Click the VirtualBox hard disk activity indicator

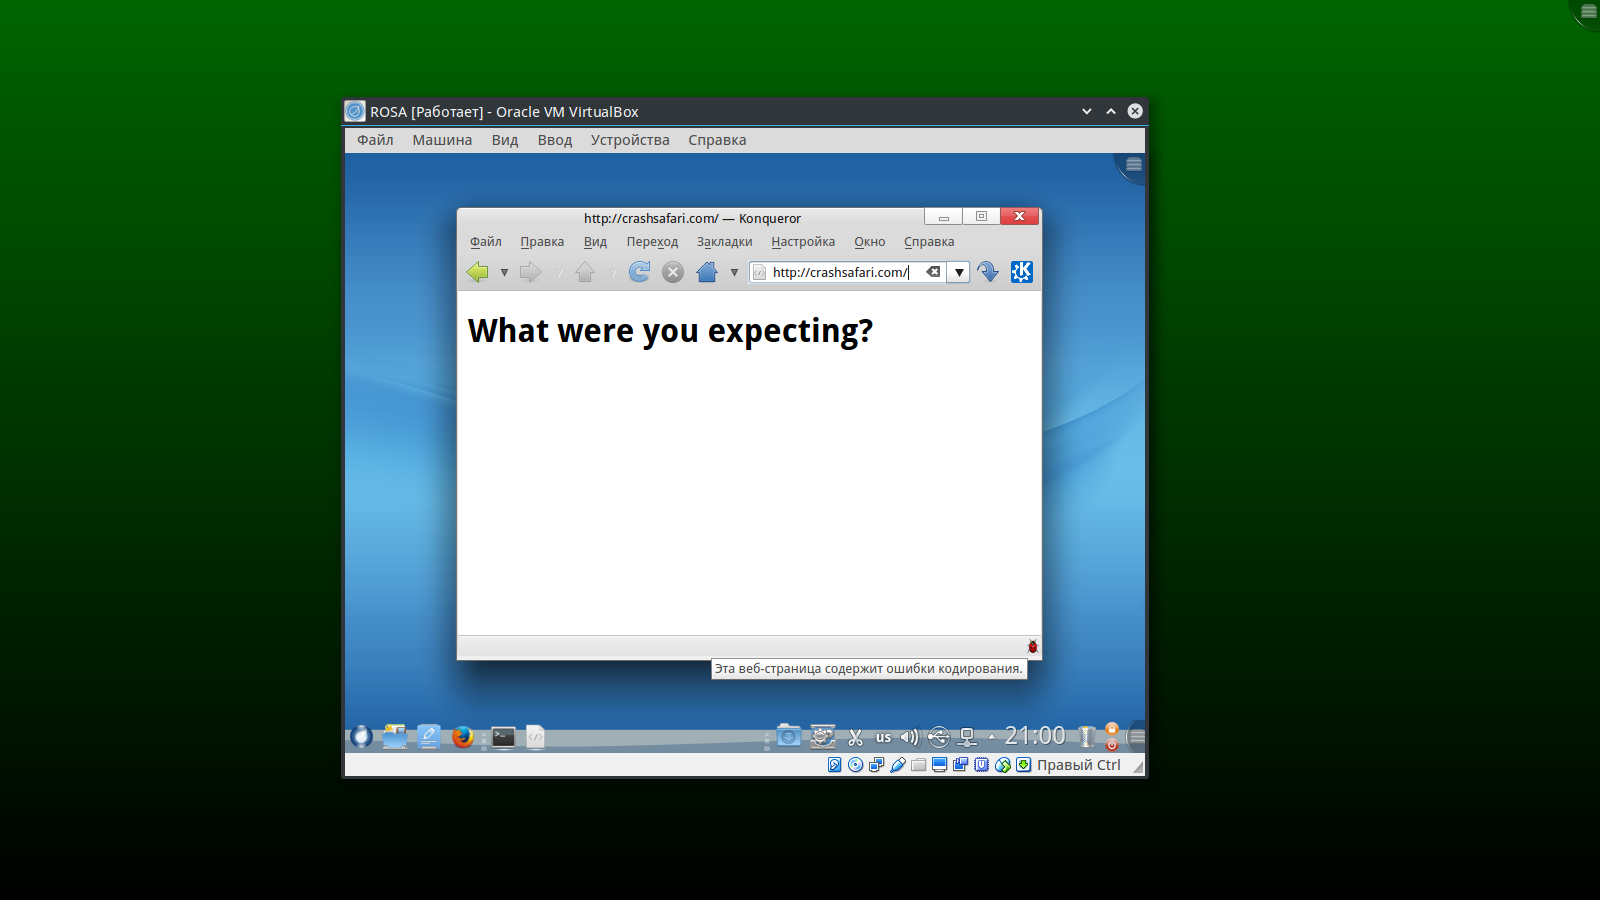pyautogui.click(x=834, y=765)
